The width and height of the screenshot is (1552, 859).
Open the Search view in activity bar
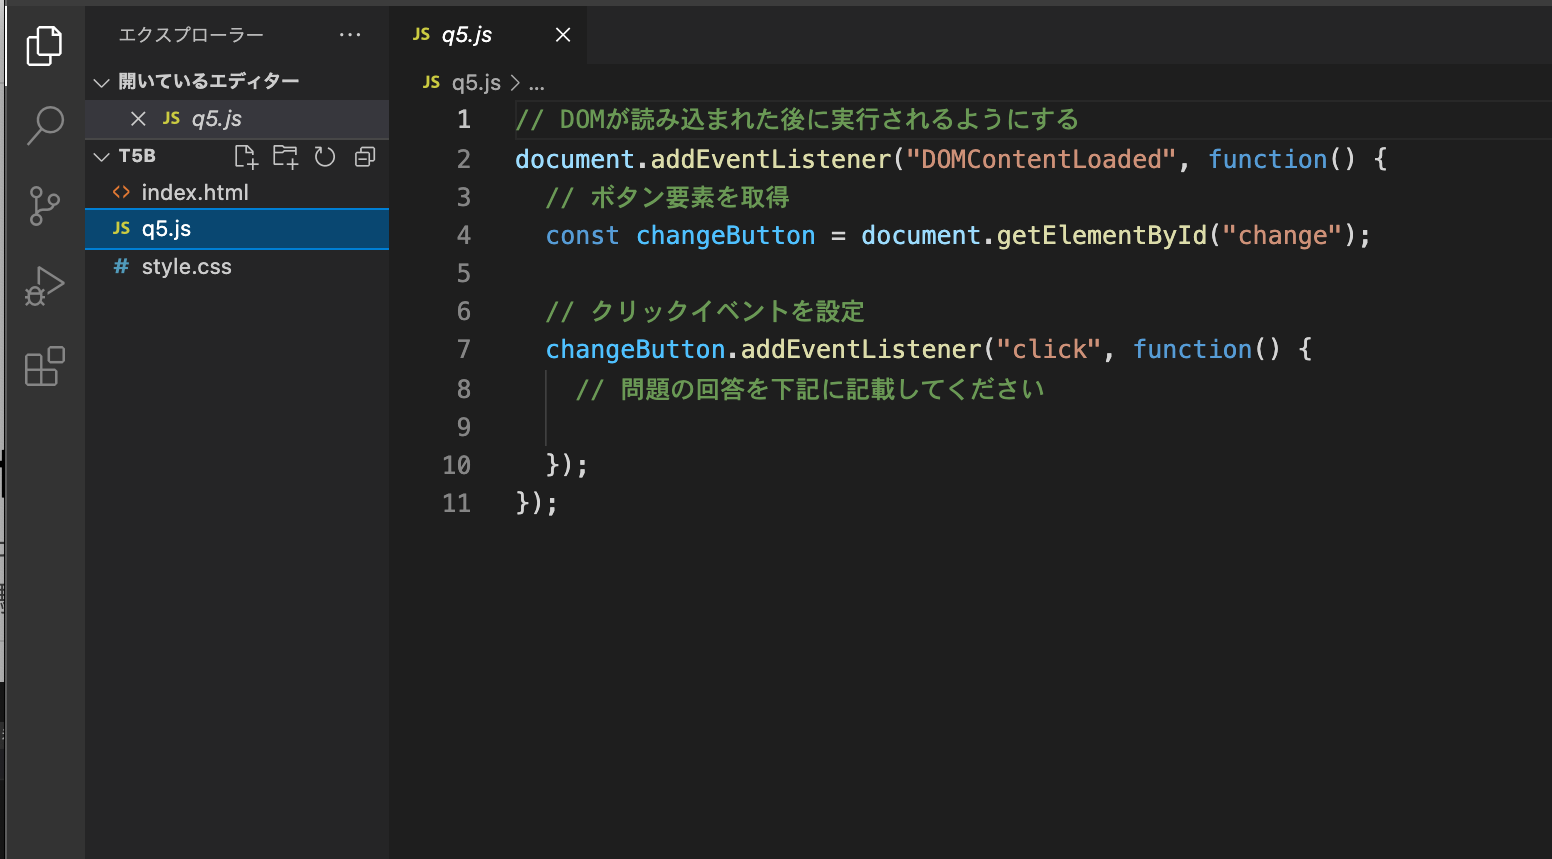tap(44, 126)
